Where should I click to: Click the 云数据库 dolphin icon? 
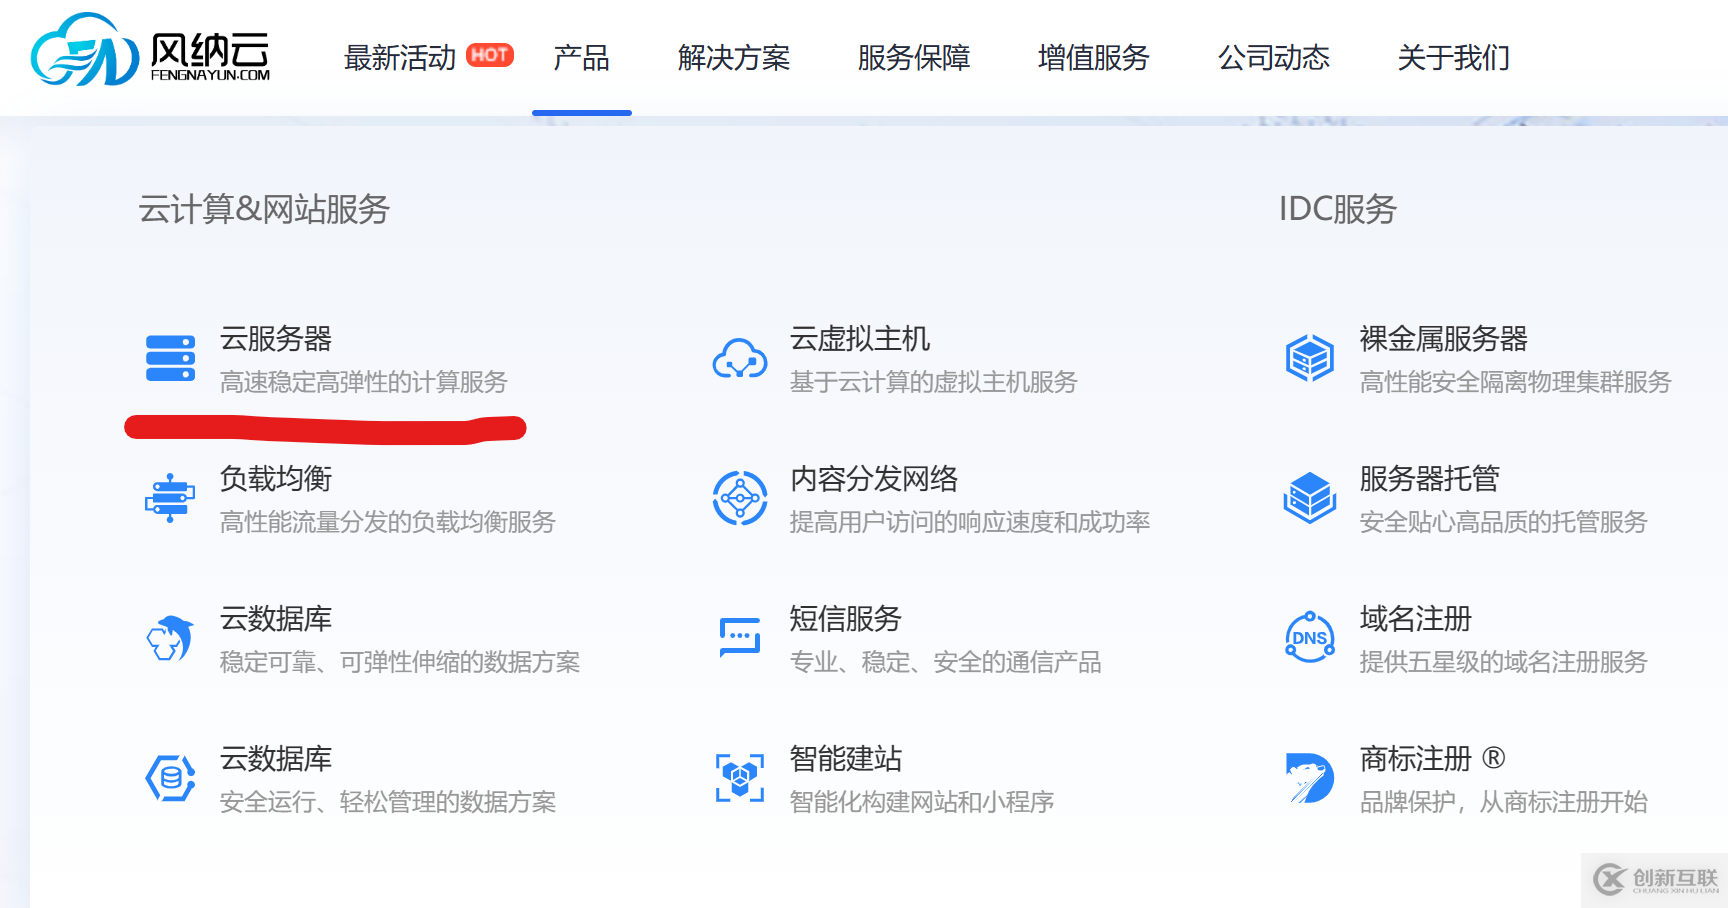(170, 638)
